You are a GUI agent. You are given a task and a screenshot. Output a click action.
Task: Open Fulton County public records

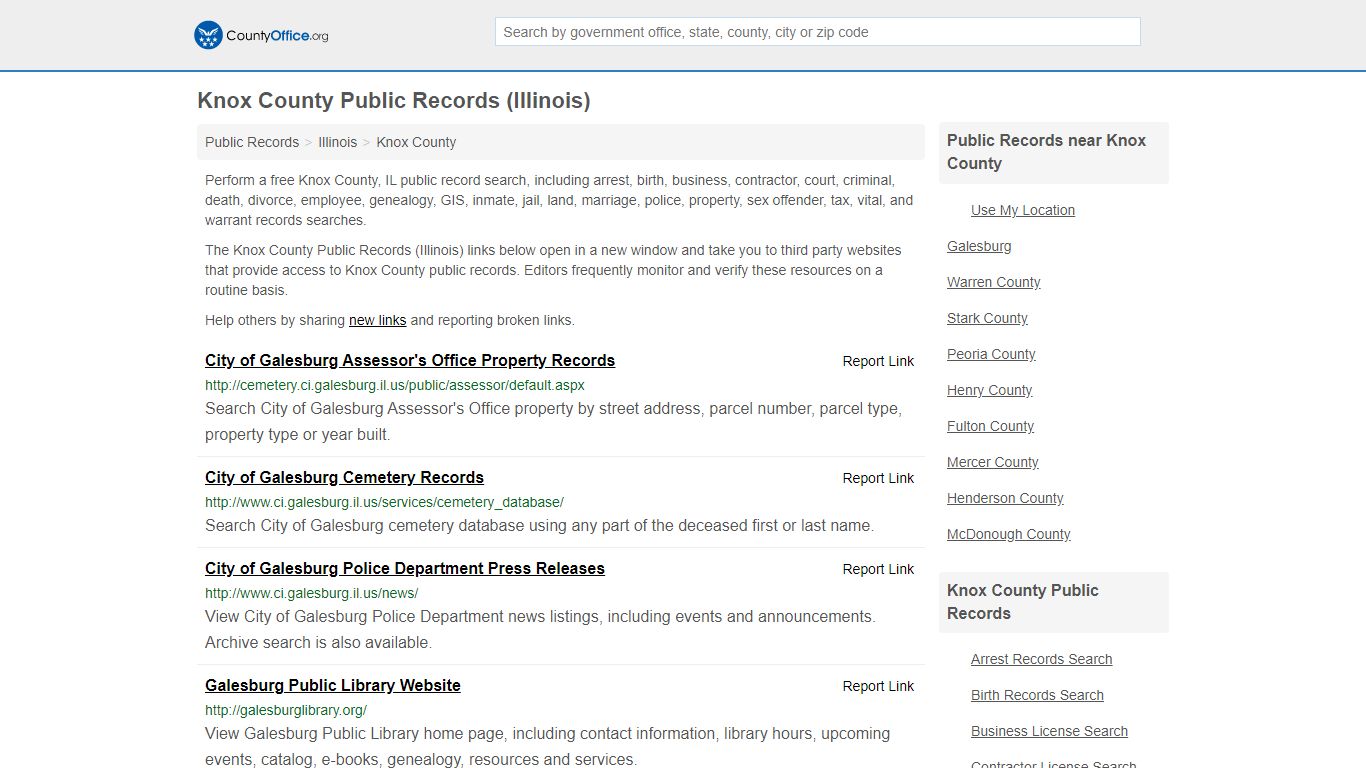coord(990,426)
